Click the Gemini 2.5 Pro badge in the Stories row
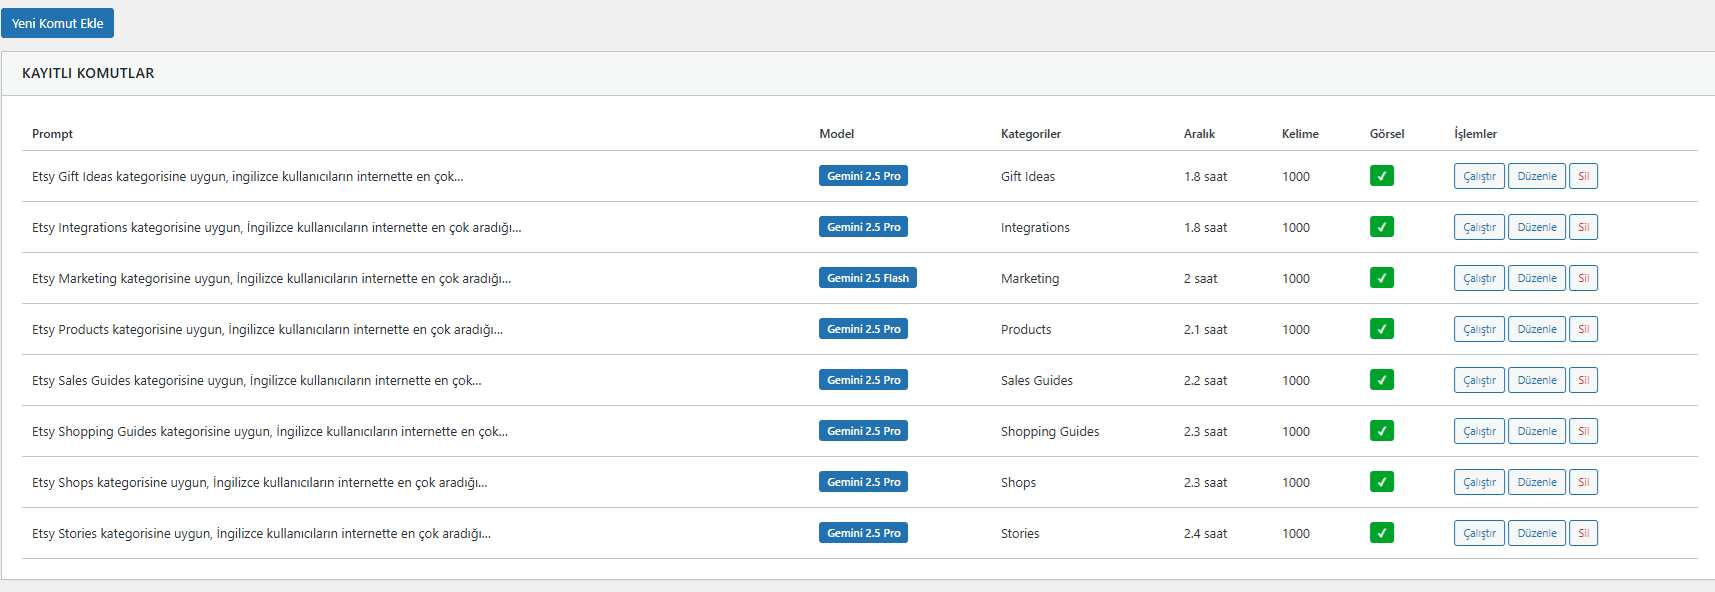Image resolution: width=1715 pixels, height=592 pixels. [x=863, y=533]
